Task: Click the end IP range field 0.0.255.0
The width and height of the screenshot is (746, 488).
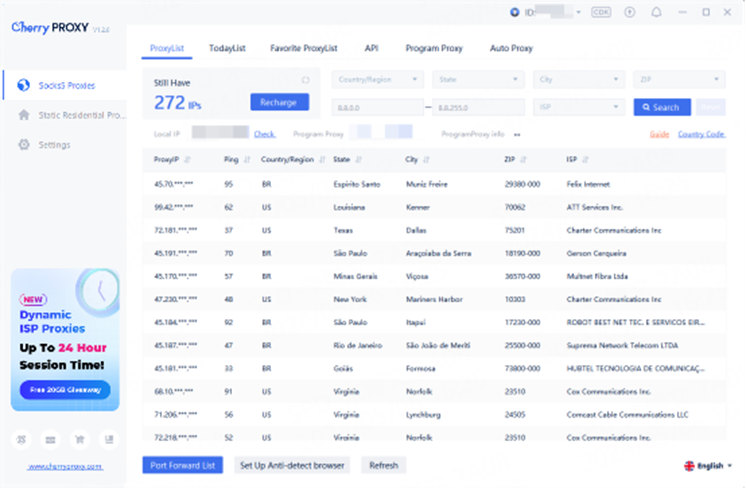Action: click(x=479, y=107)
